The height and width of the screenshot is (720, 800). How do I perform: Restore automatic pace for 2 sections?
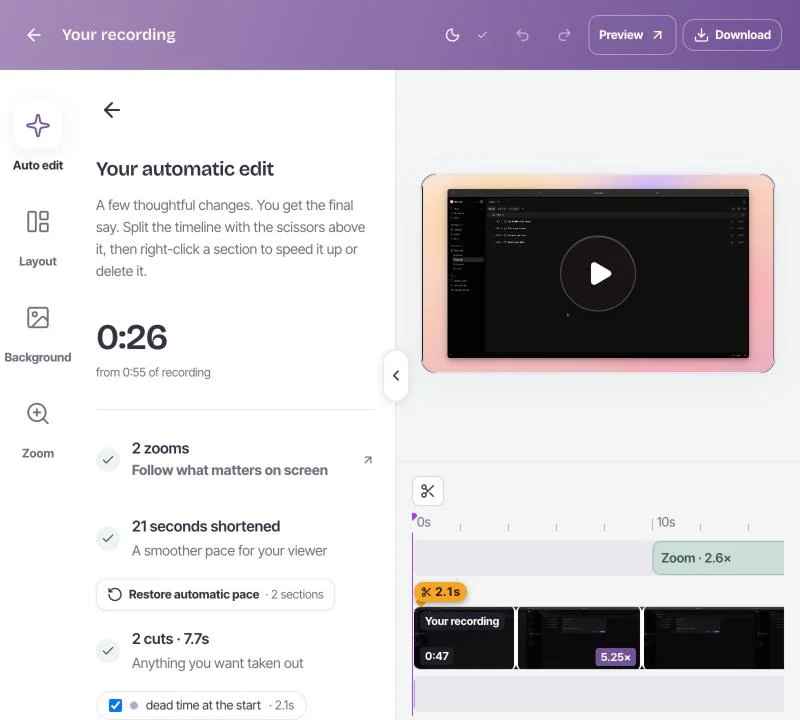click(x=215, y=594)
